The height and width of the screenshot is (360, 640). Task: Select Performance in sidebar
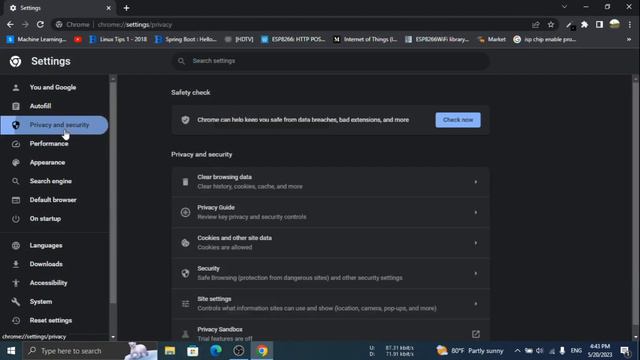(x=54, y=144)
